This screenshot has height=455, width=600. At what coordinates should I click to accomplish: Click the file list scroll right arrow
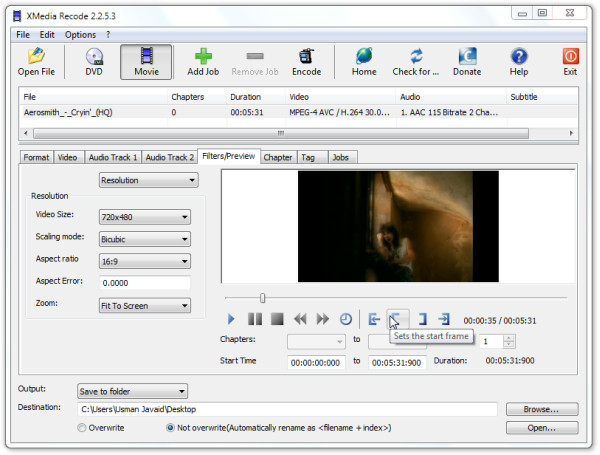(x=571, y=133)
